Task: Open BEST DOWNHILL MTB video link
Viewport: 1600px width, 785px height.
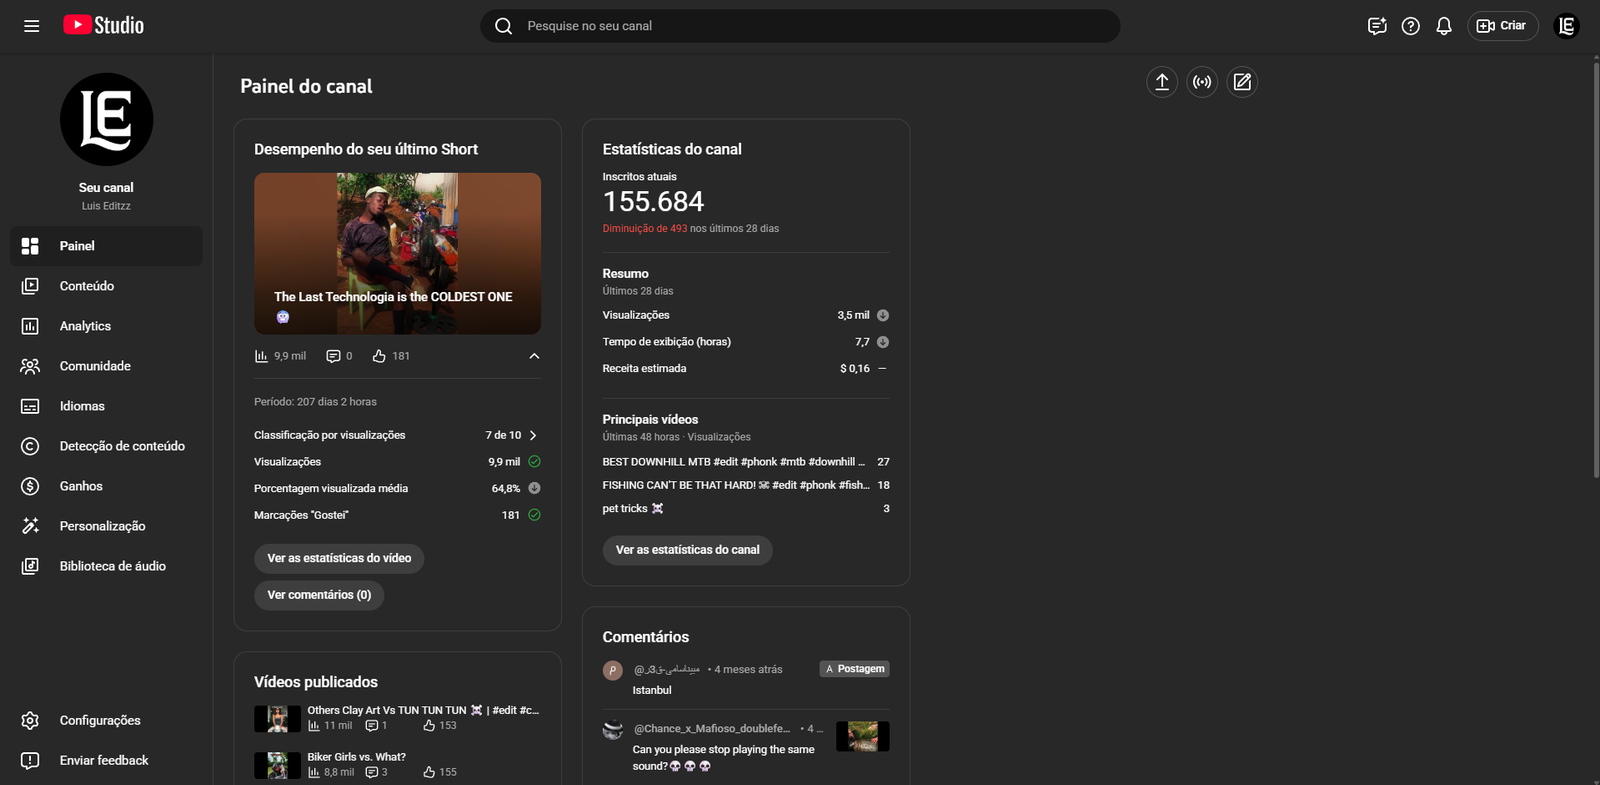Action: 734,462
